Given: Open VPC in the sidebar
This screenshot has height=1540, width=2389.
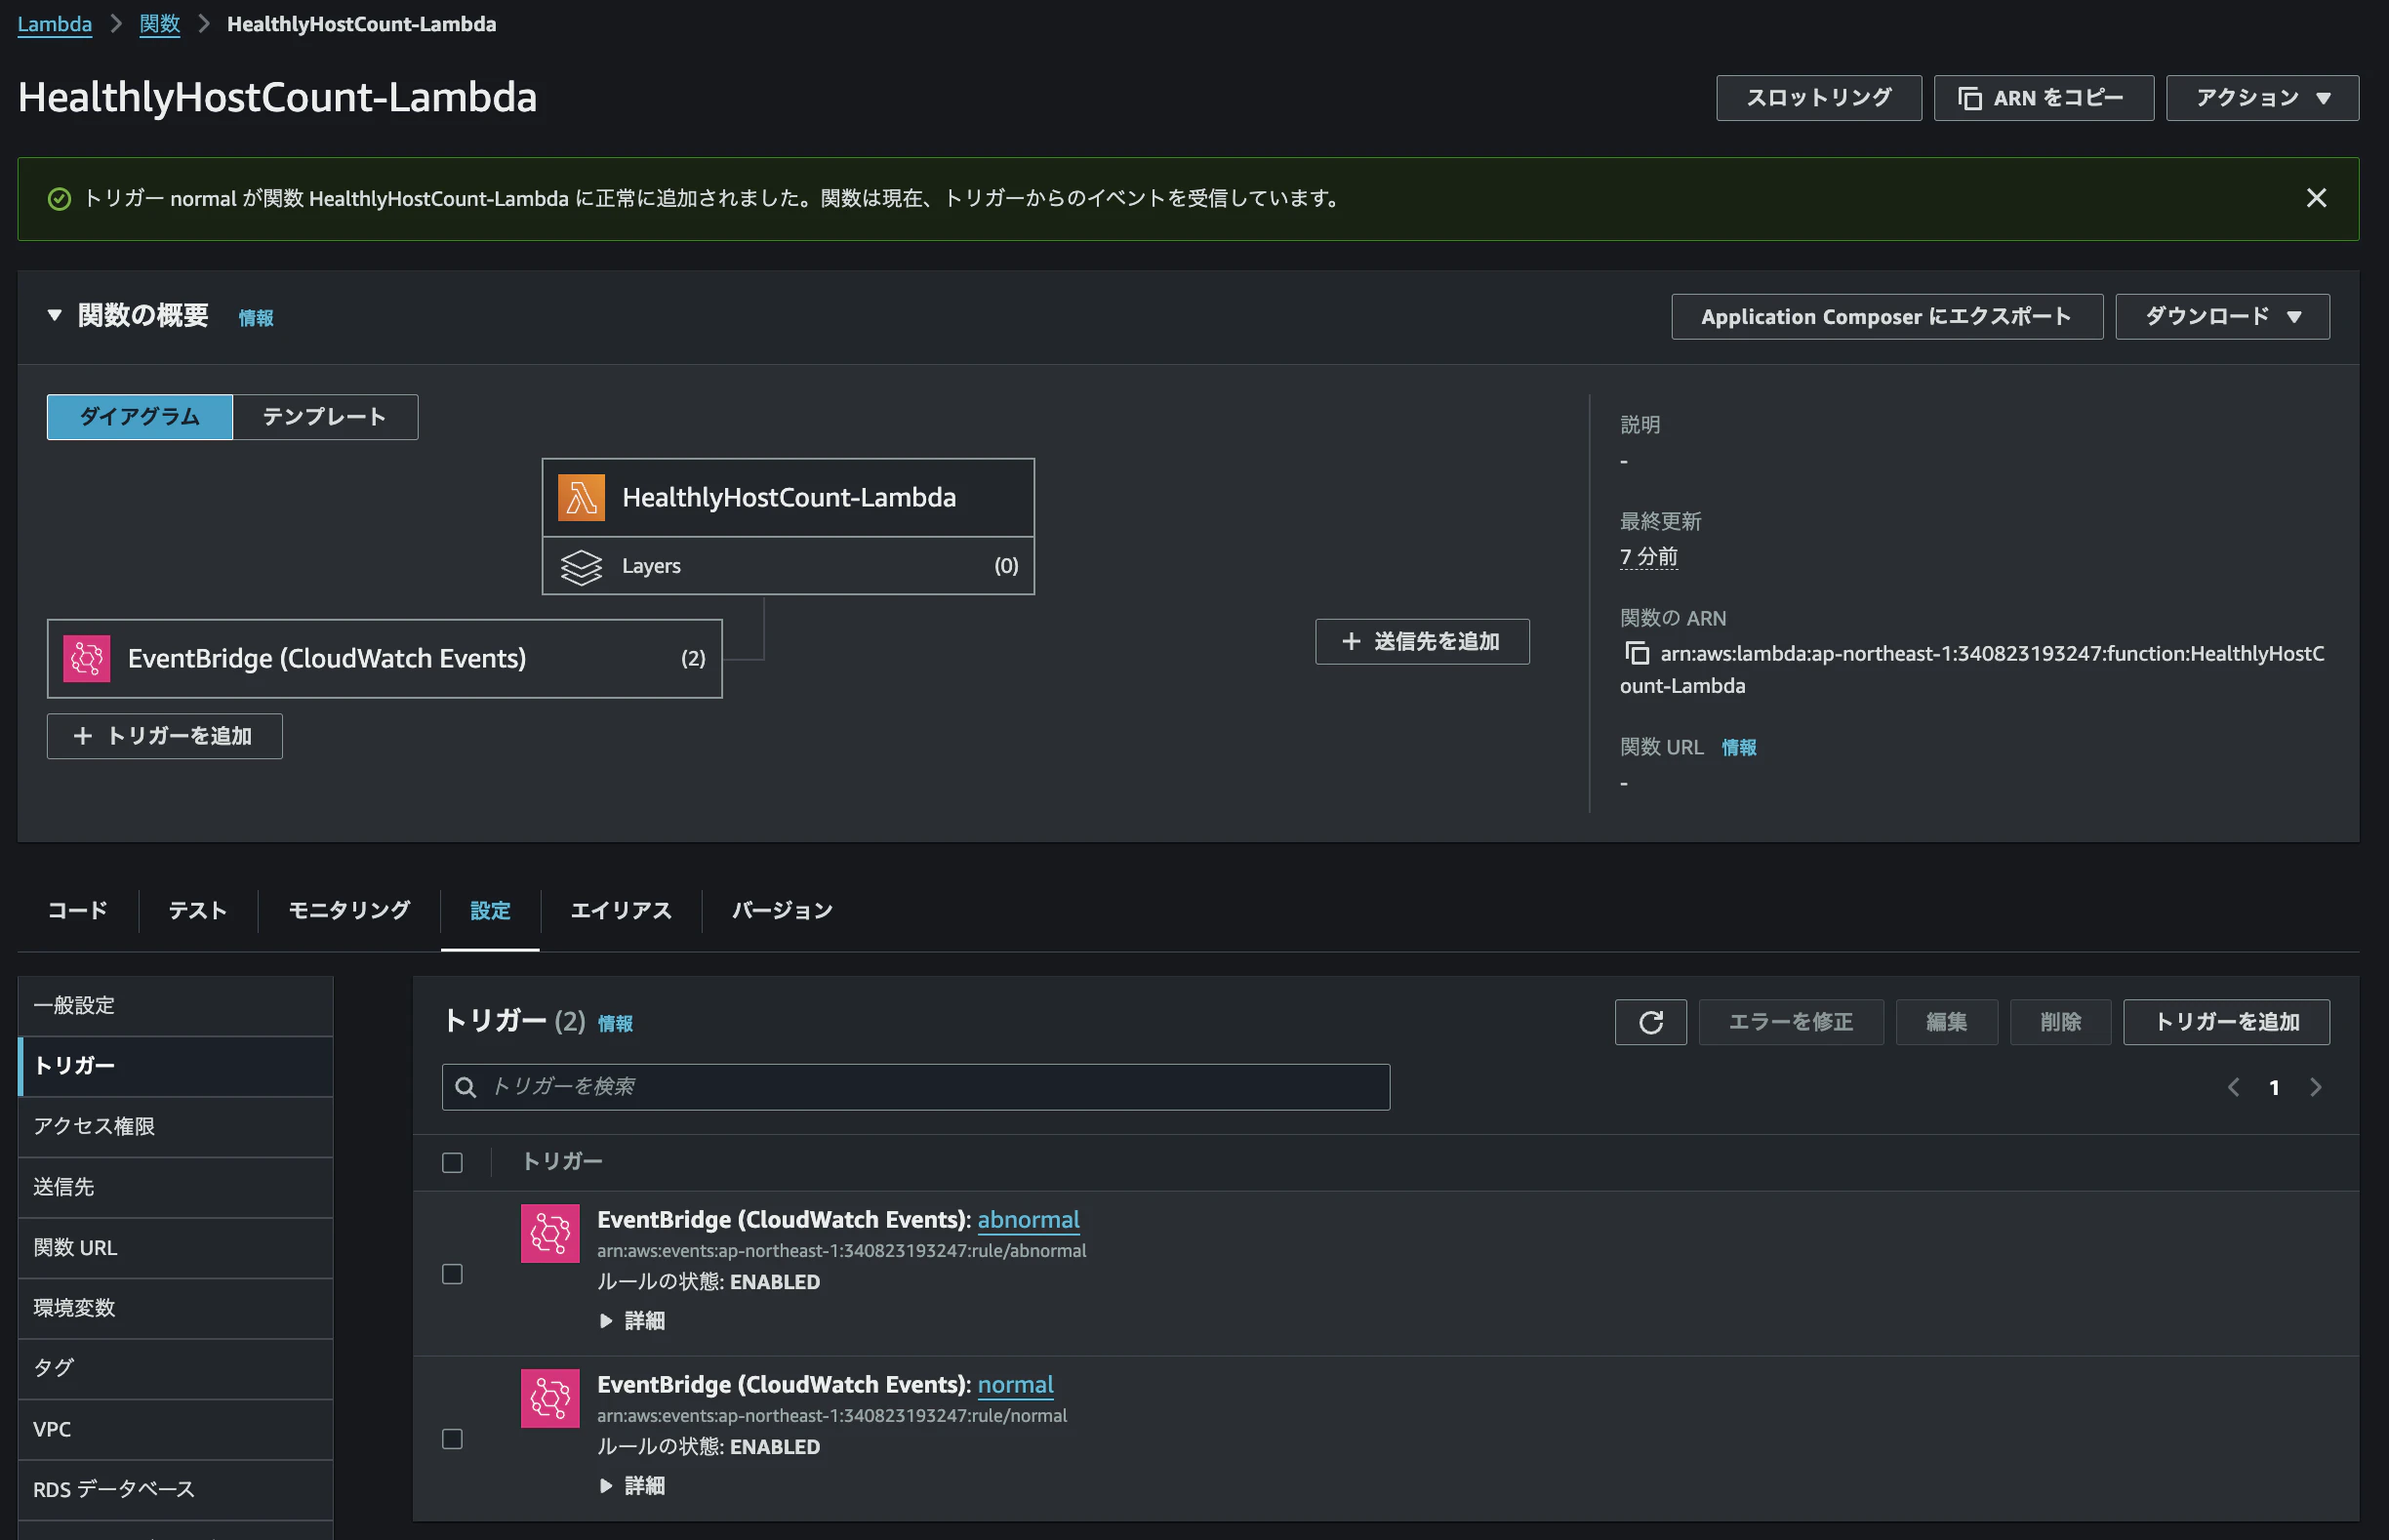Looking at the screenshot, I should [x=176, y=1429].
